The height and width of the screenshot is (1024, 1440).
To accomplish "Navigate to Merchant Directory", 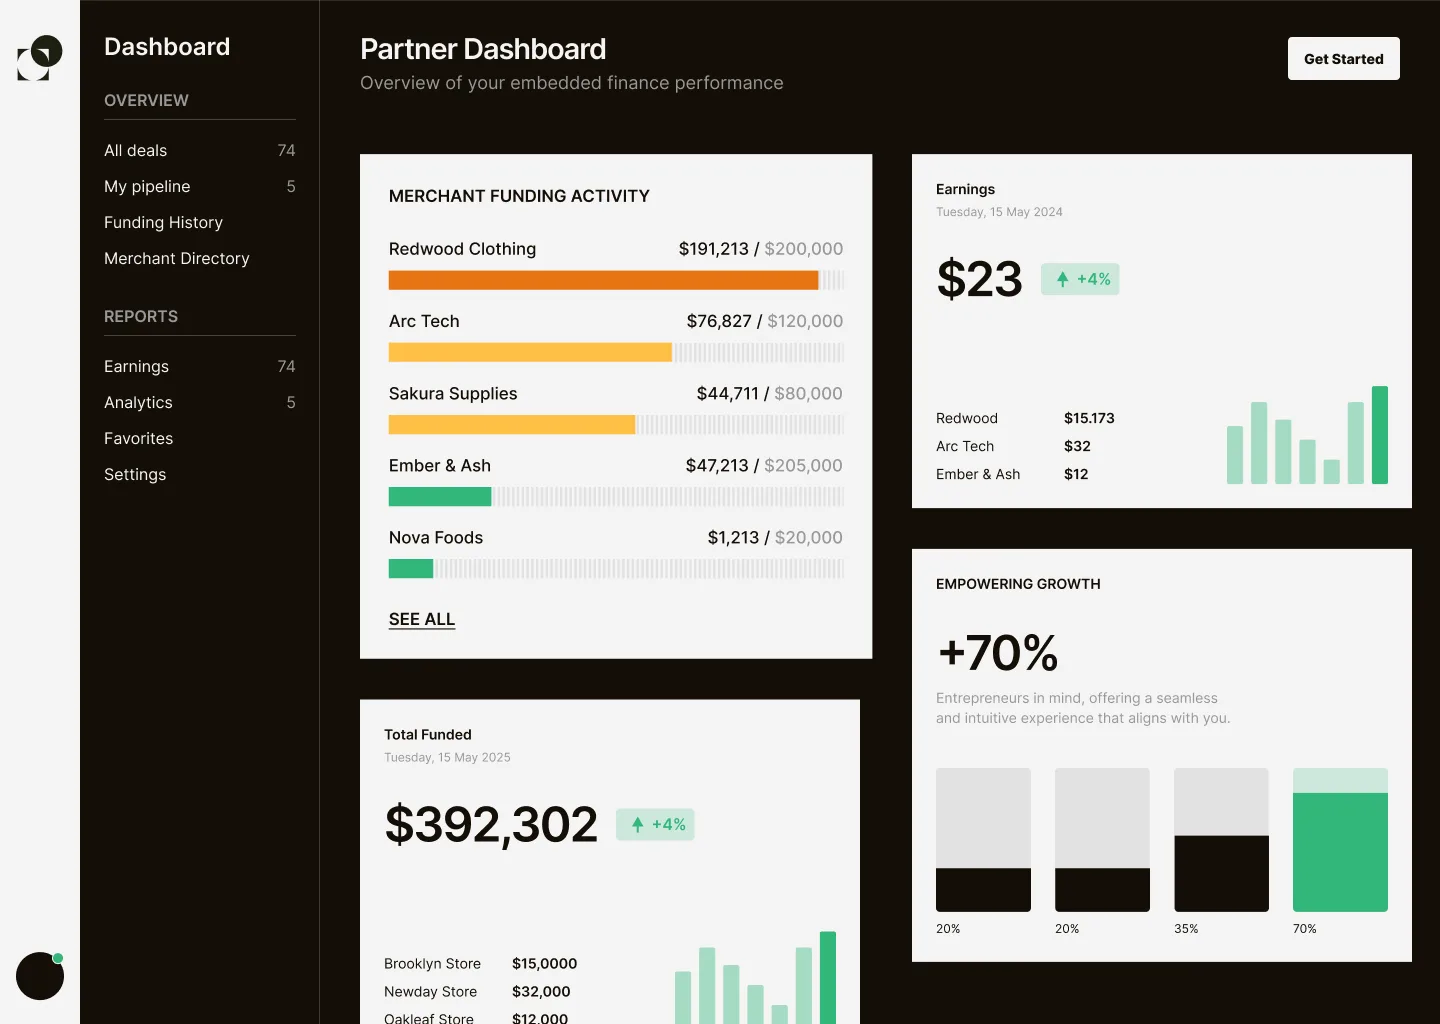I will tap(177, 258).
